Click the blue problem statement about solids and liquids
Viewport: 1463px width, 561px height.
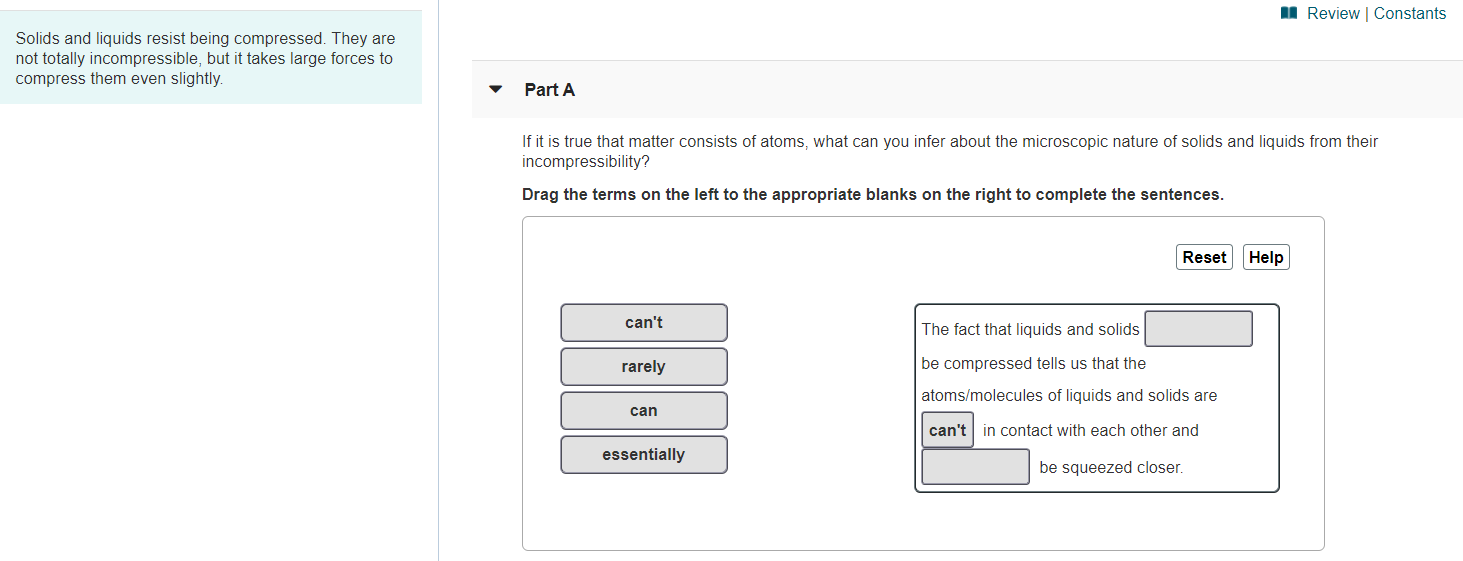click(205, 58)
